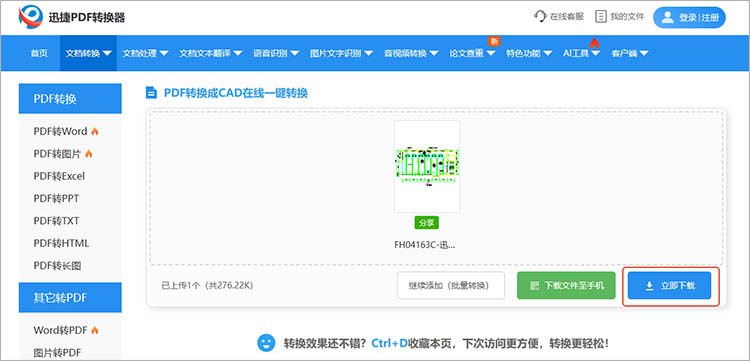This screenshot has width=750, height=361.
Task: Expand the 文档文本翻译 menu
Action: tap(210, 53)
